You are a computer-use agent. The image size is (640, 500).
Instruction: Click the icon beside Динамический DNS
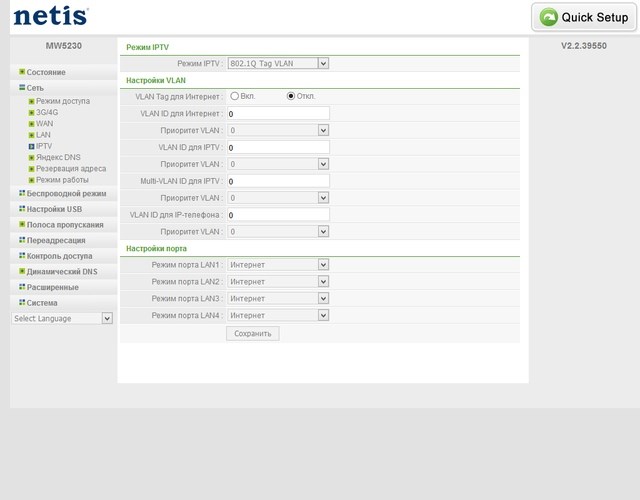(x=22, y=271)
